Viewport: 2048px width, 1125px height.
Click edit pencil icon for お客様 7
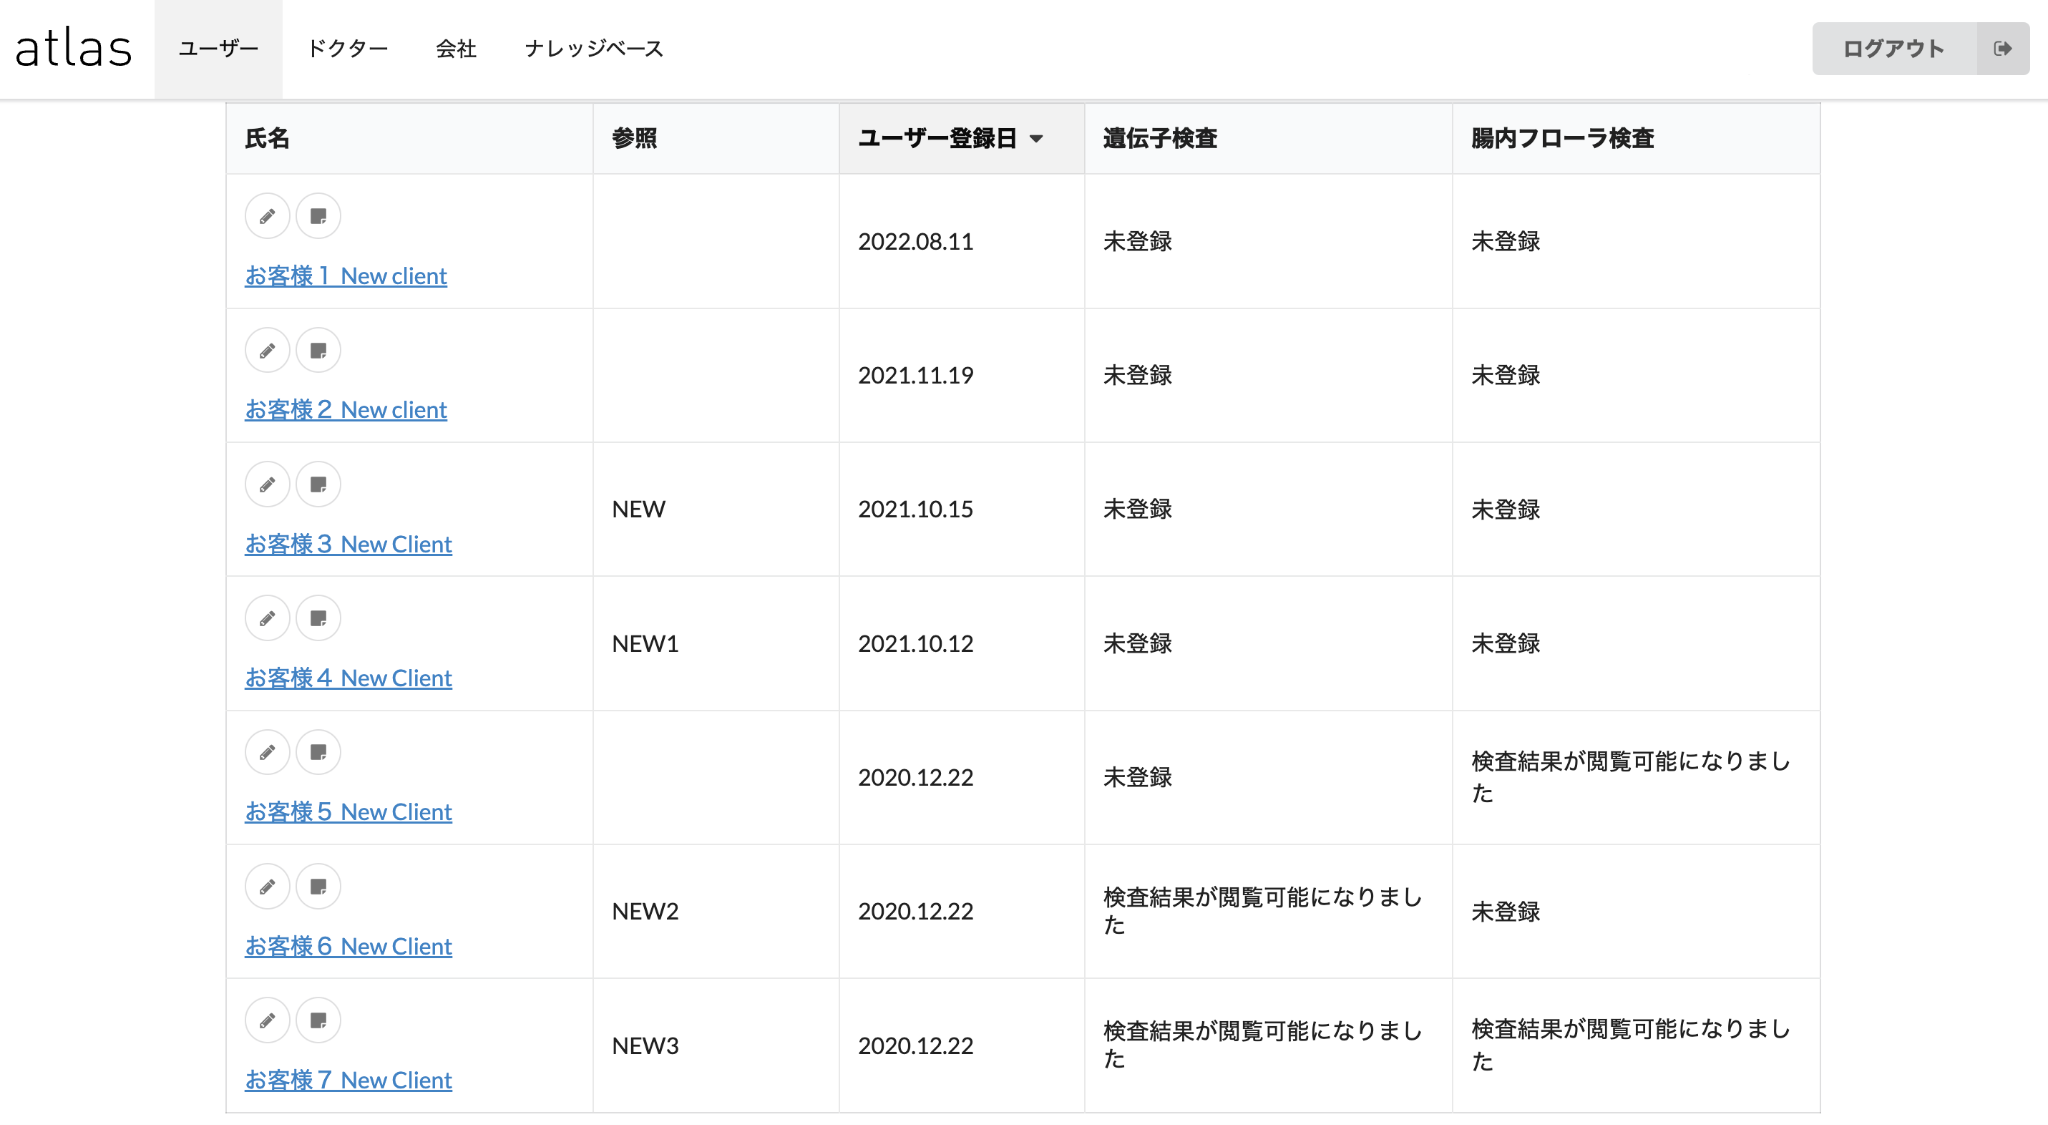tap(267, 1020)
